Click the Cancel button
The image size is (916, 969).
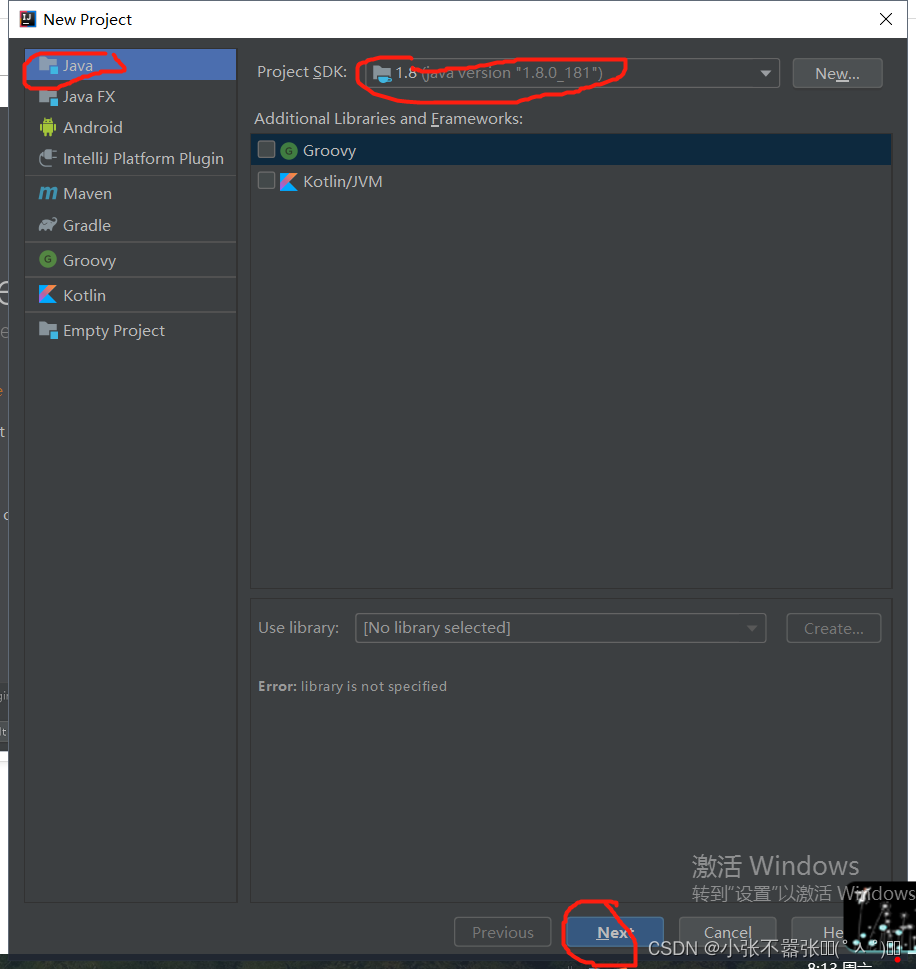point(727,932)
